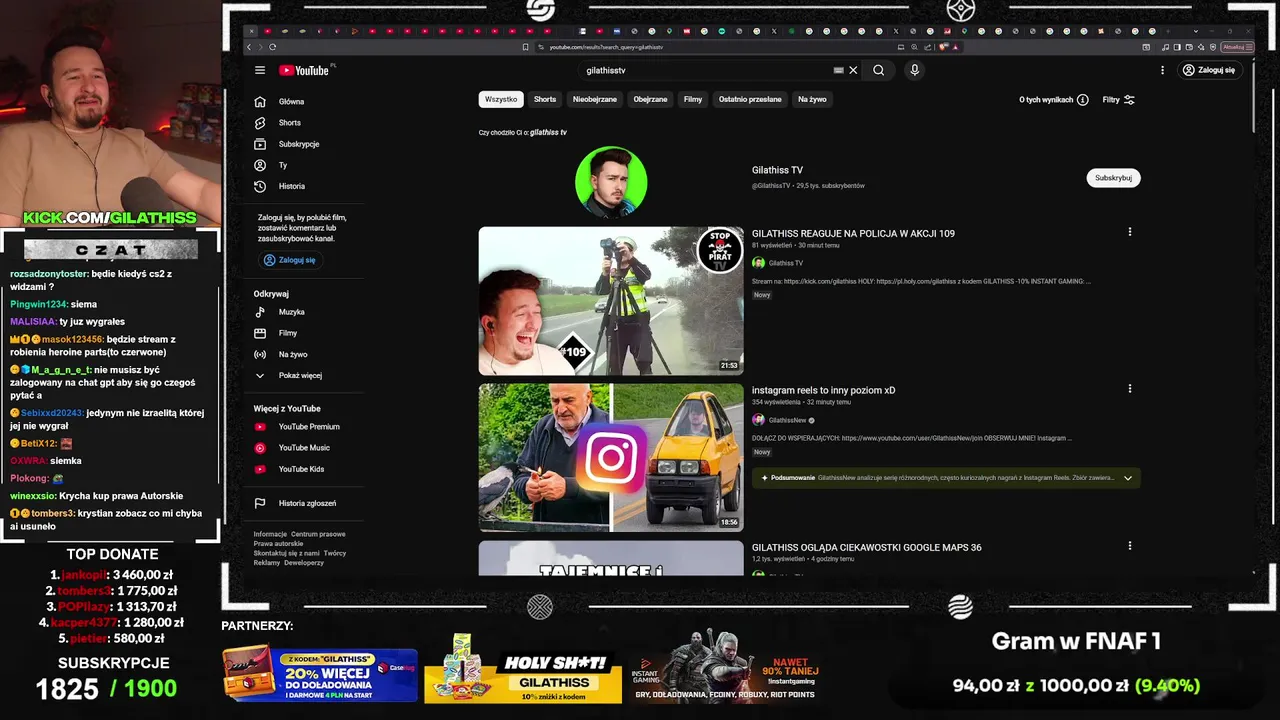Open the Gilathiss TV channel name

tap(777, 170)
